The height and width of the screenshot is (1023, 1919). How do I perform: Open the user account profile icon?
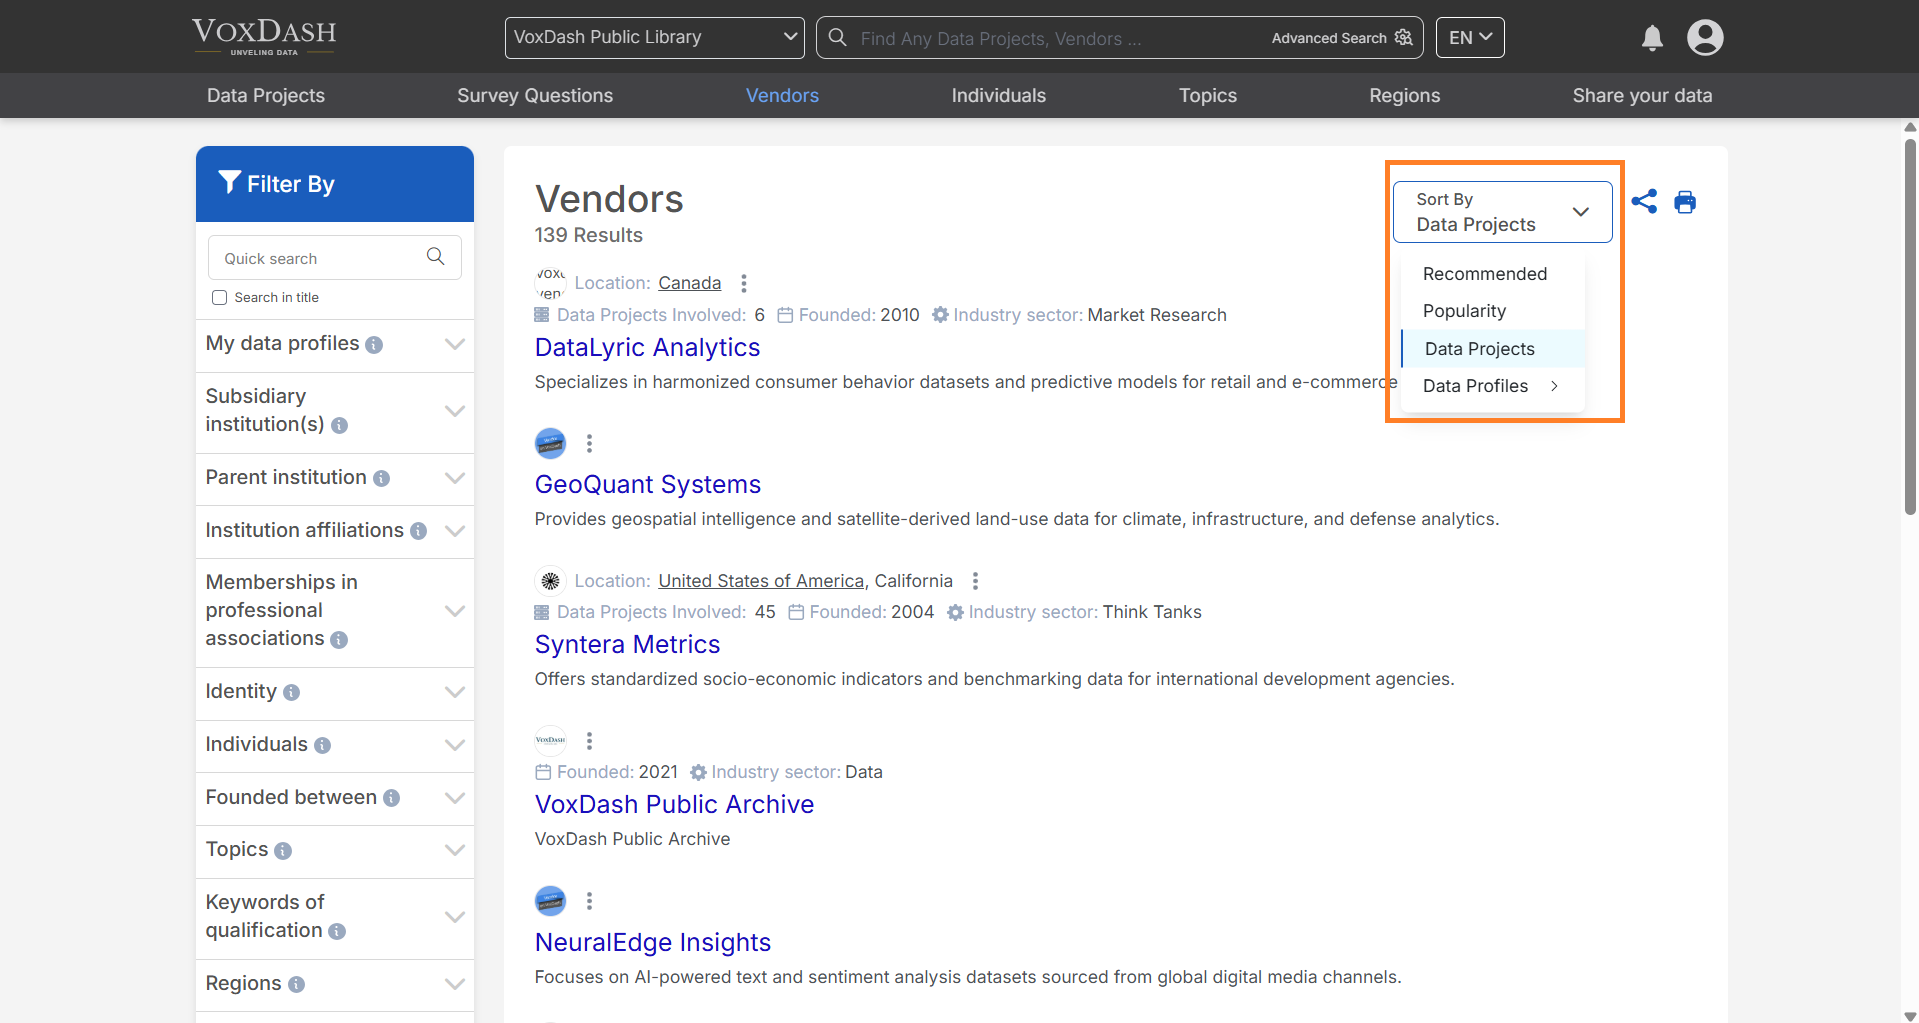1704,37
